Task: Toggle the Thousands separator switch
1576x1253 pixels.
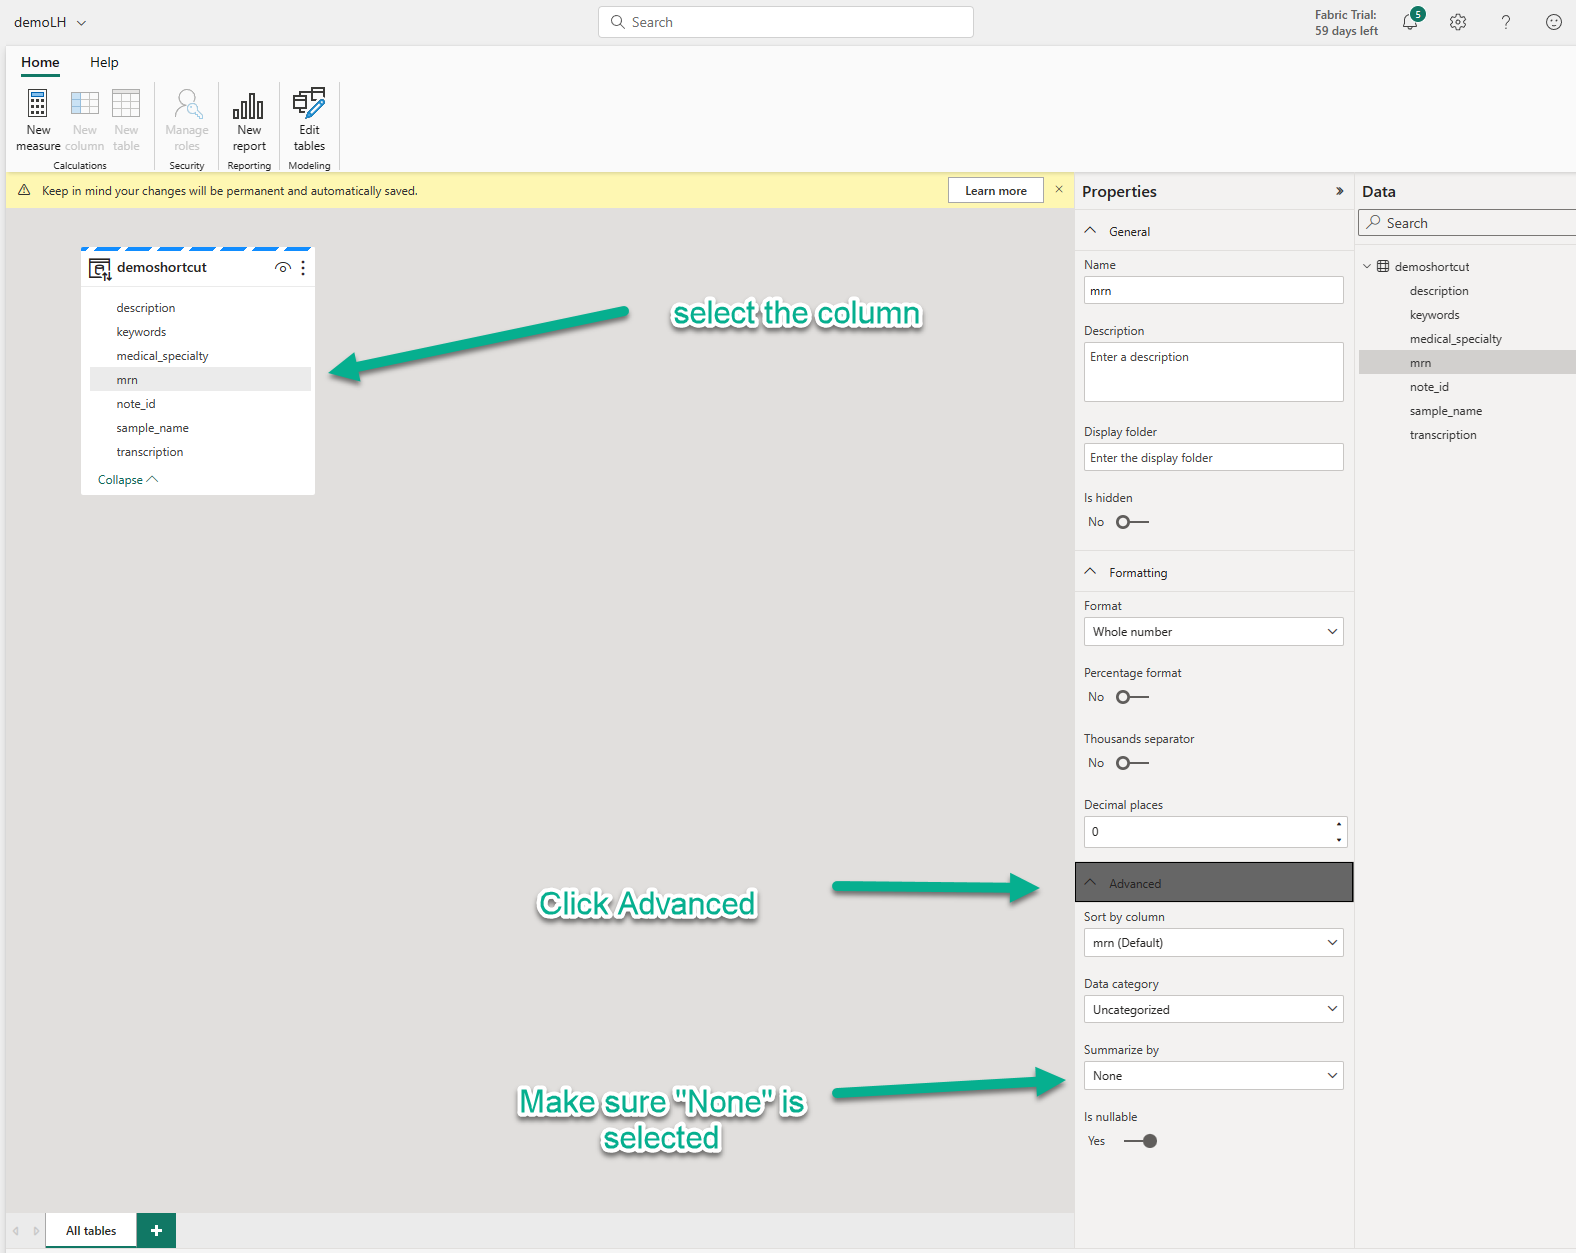Action: (x=1132, y=763)
